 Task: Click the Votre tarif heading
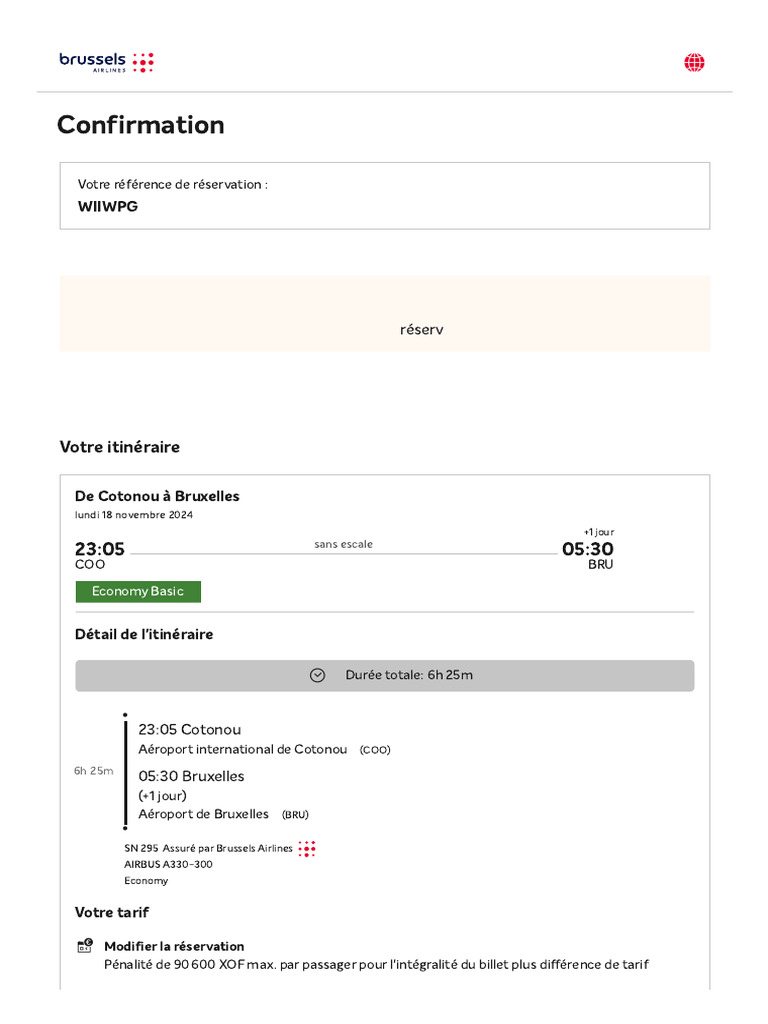(112, 912)
